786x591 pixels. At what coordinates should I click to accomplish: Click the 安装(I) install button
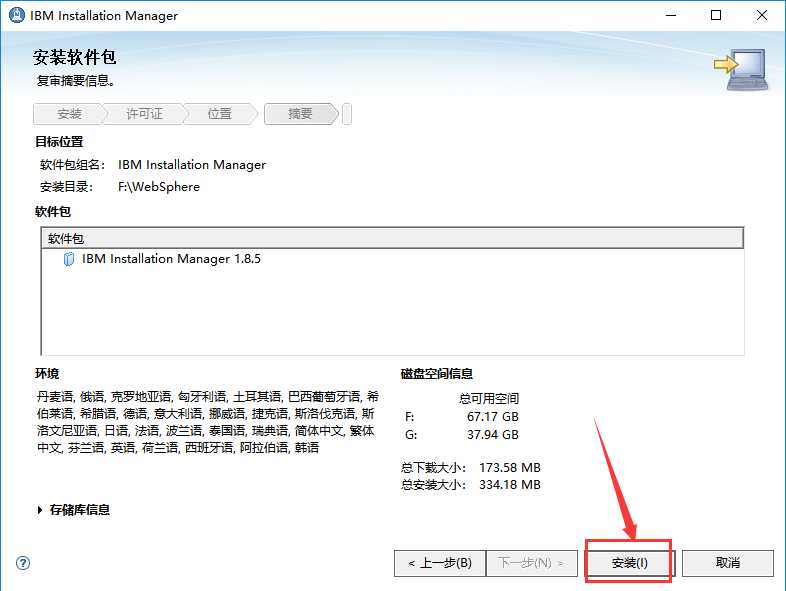[x=630, y=563]
